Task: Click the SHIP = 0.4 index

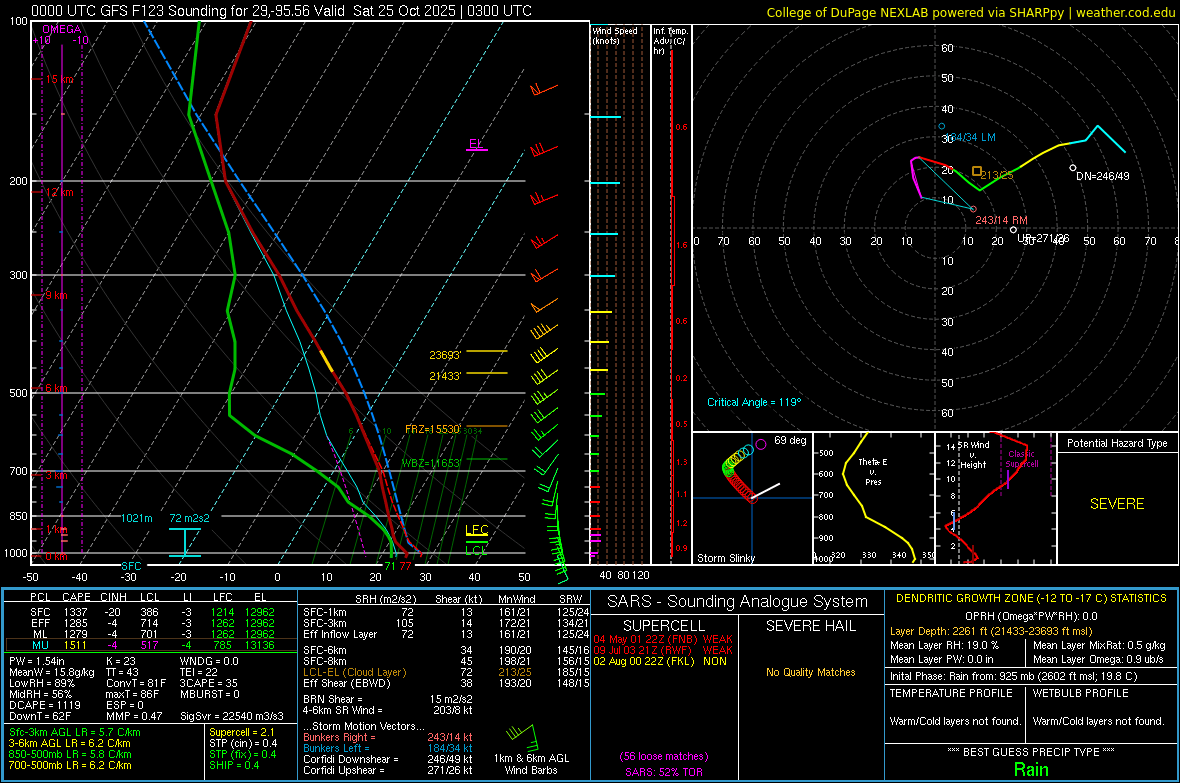Action: click(234, 766)
